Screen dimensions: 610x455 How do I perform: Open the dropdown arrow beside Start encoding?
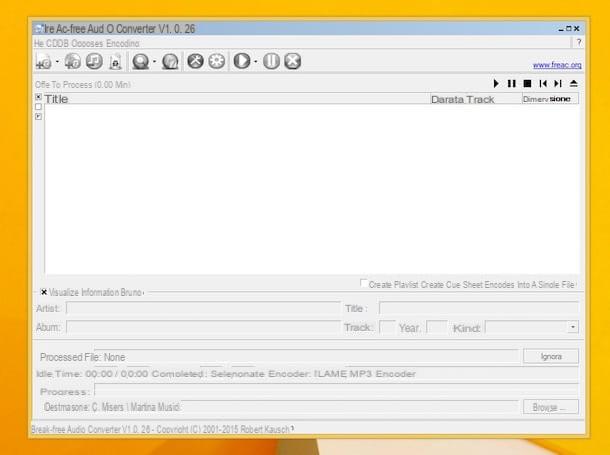256,62
